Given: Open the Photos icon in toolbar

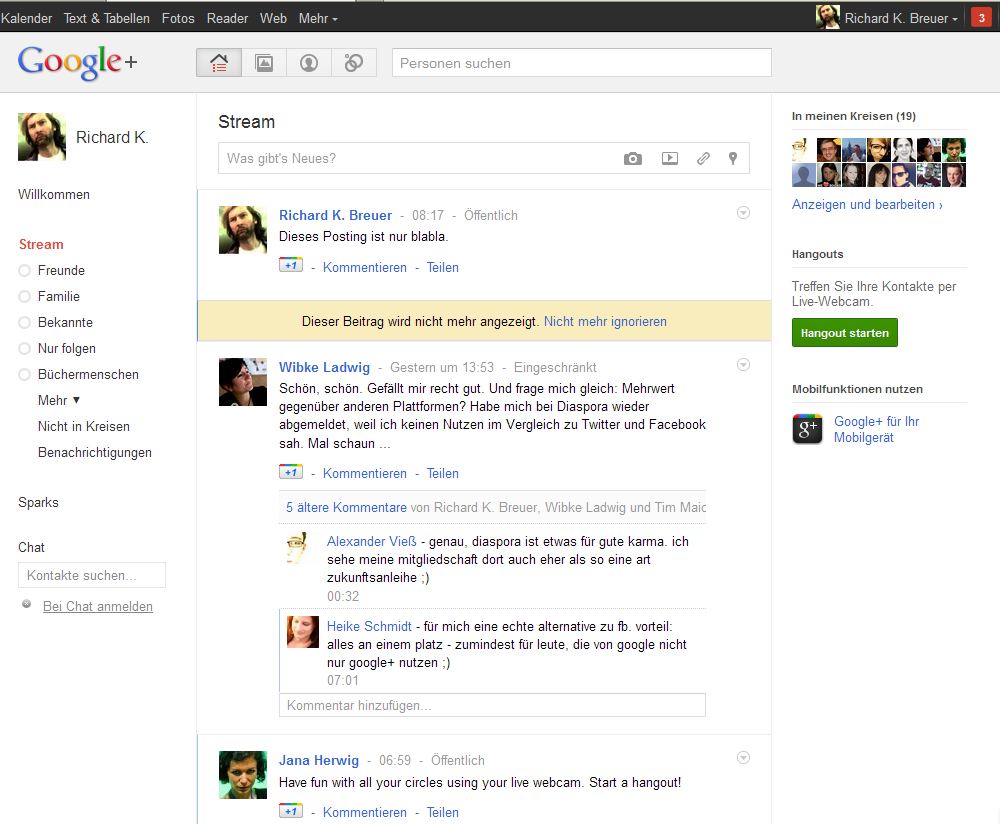Looking at the screenshot, I should (264, 63).
